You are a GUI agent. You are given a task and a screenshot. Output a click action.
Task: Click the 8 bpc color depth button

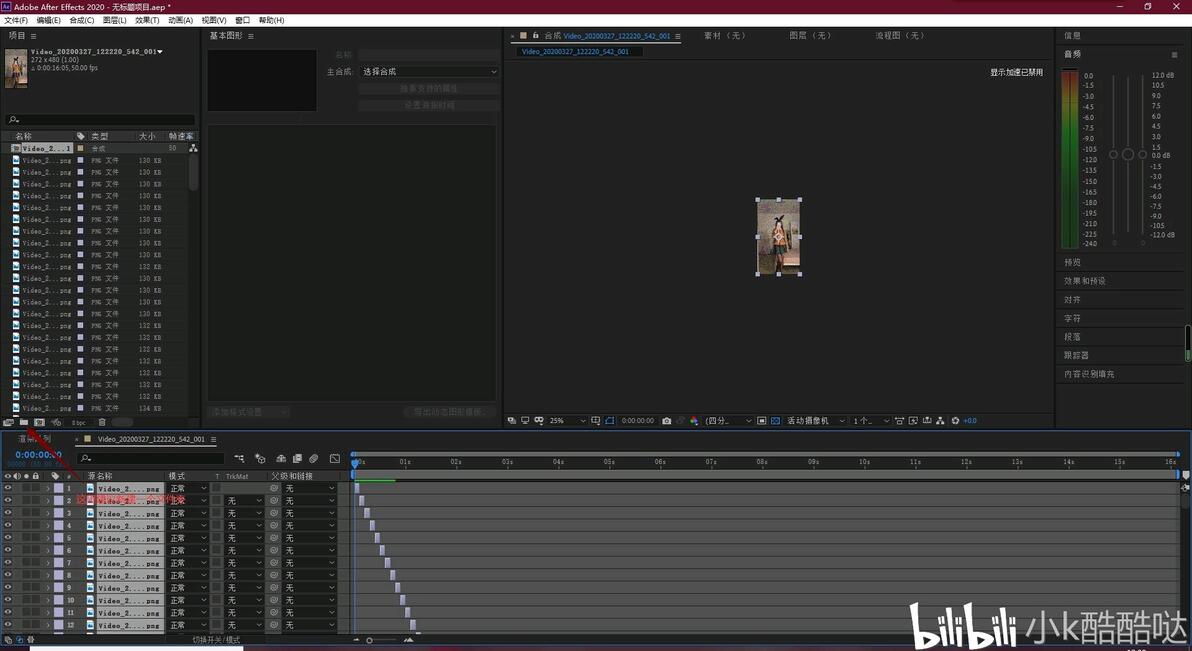click(78, 423)
